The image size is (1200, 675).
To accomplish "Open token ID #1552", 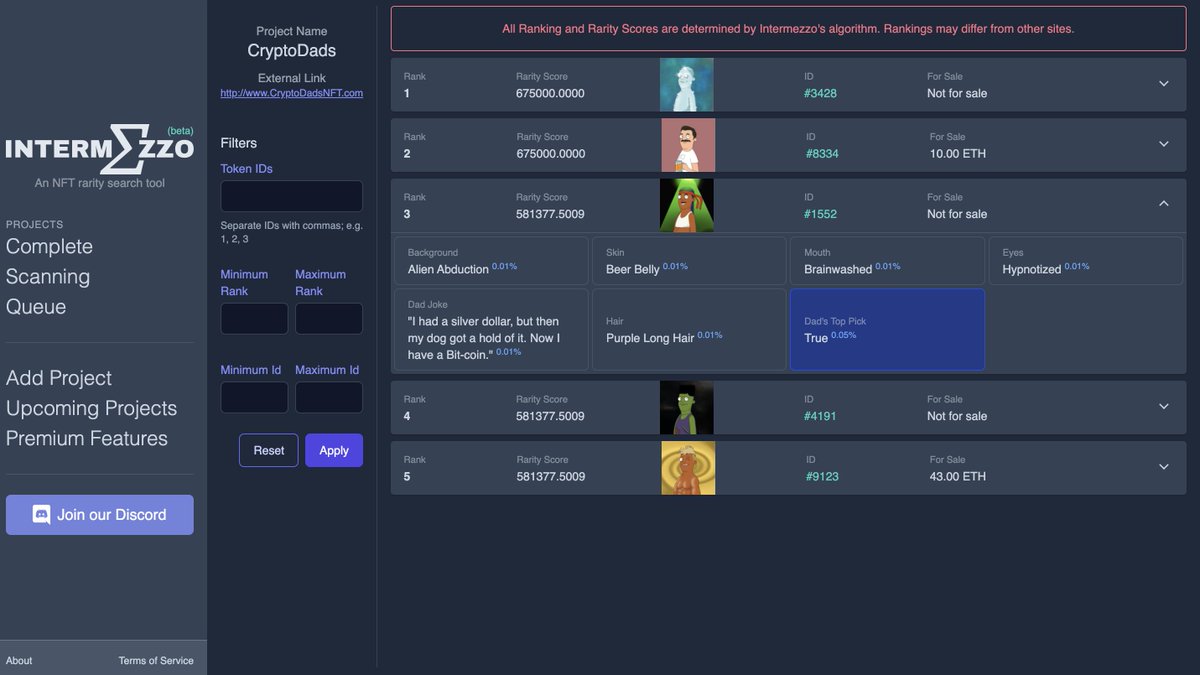I will point(821,214).
